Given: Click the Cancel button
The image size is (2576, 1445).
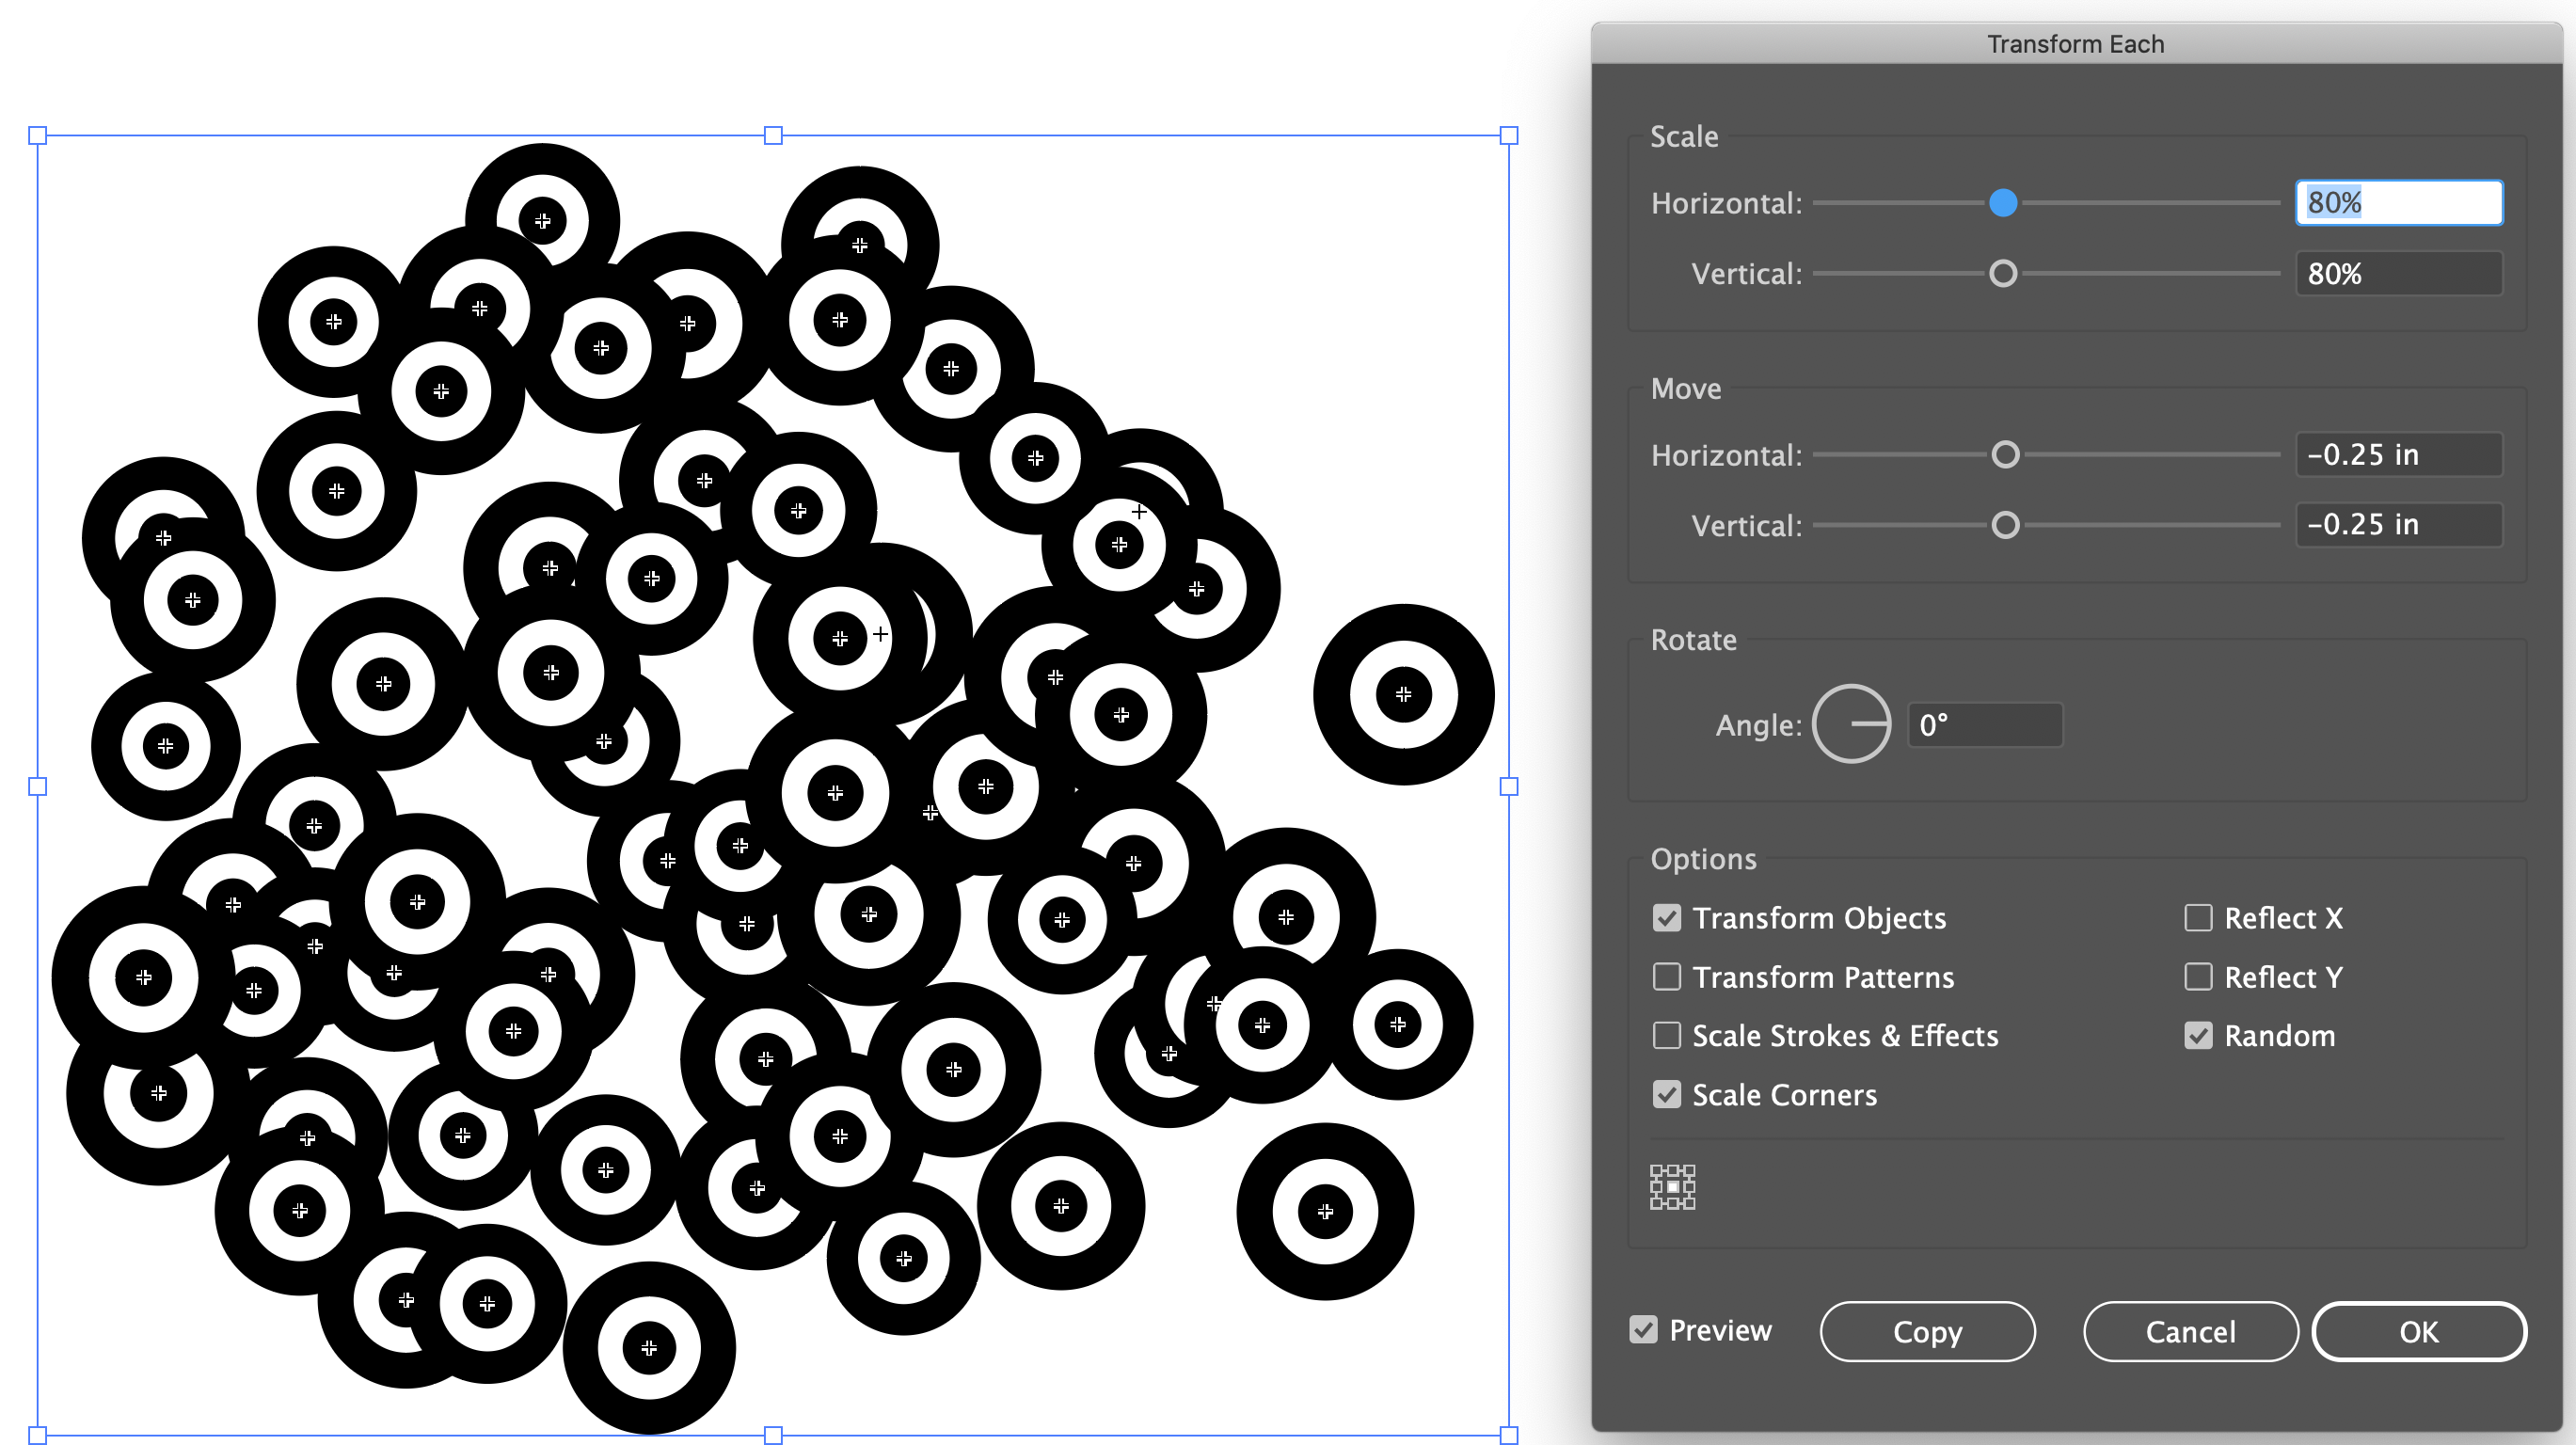Looking at the screenshot, I should [2188, 1332].
